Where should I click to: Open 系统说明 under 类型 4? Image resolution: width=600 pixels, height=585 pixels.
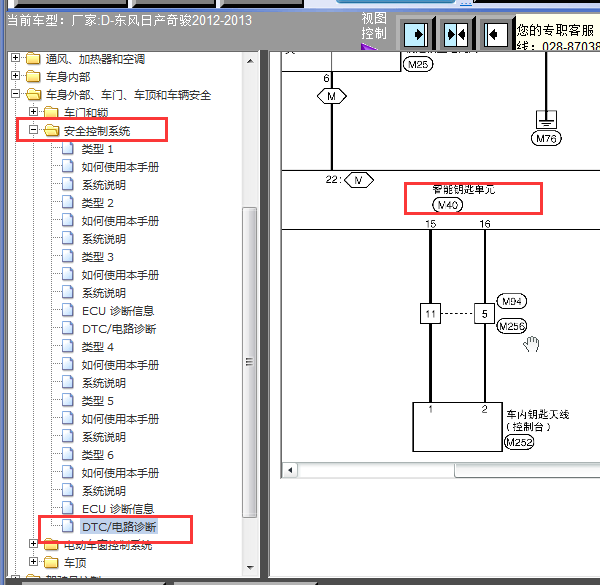pos(104,383)
